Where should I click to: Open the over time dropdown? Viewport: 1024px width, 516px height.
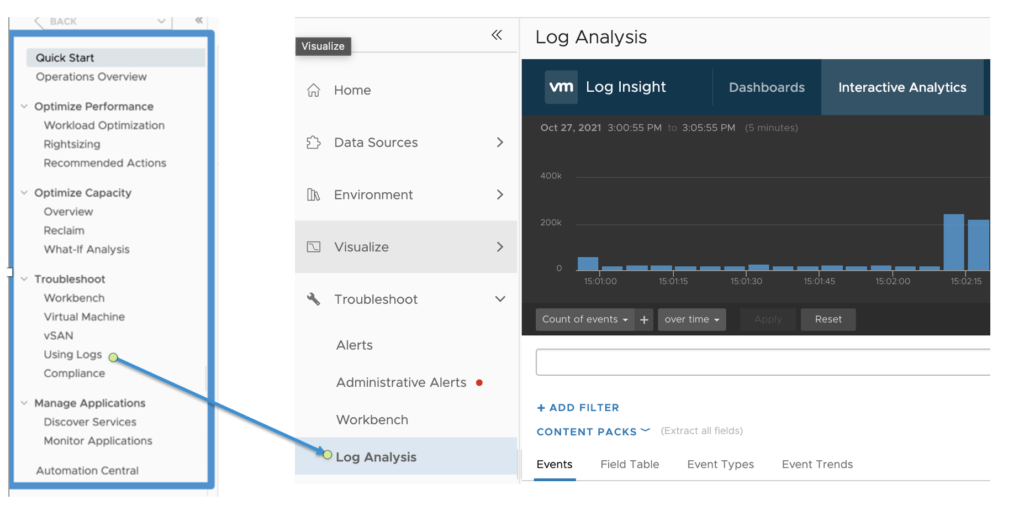click(691, 320)
